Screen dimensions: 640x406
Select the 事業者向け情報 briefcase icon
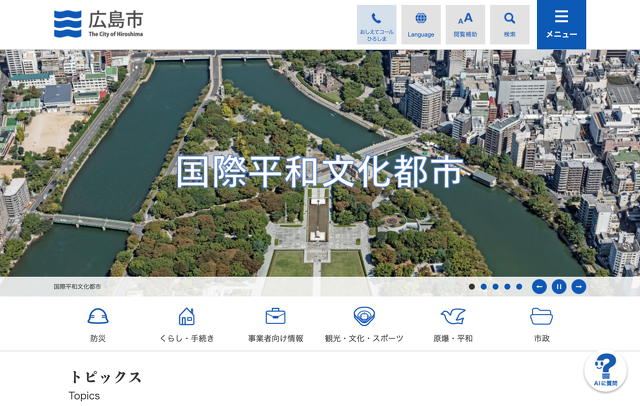(x=275, y=324)
